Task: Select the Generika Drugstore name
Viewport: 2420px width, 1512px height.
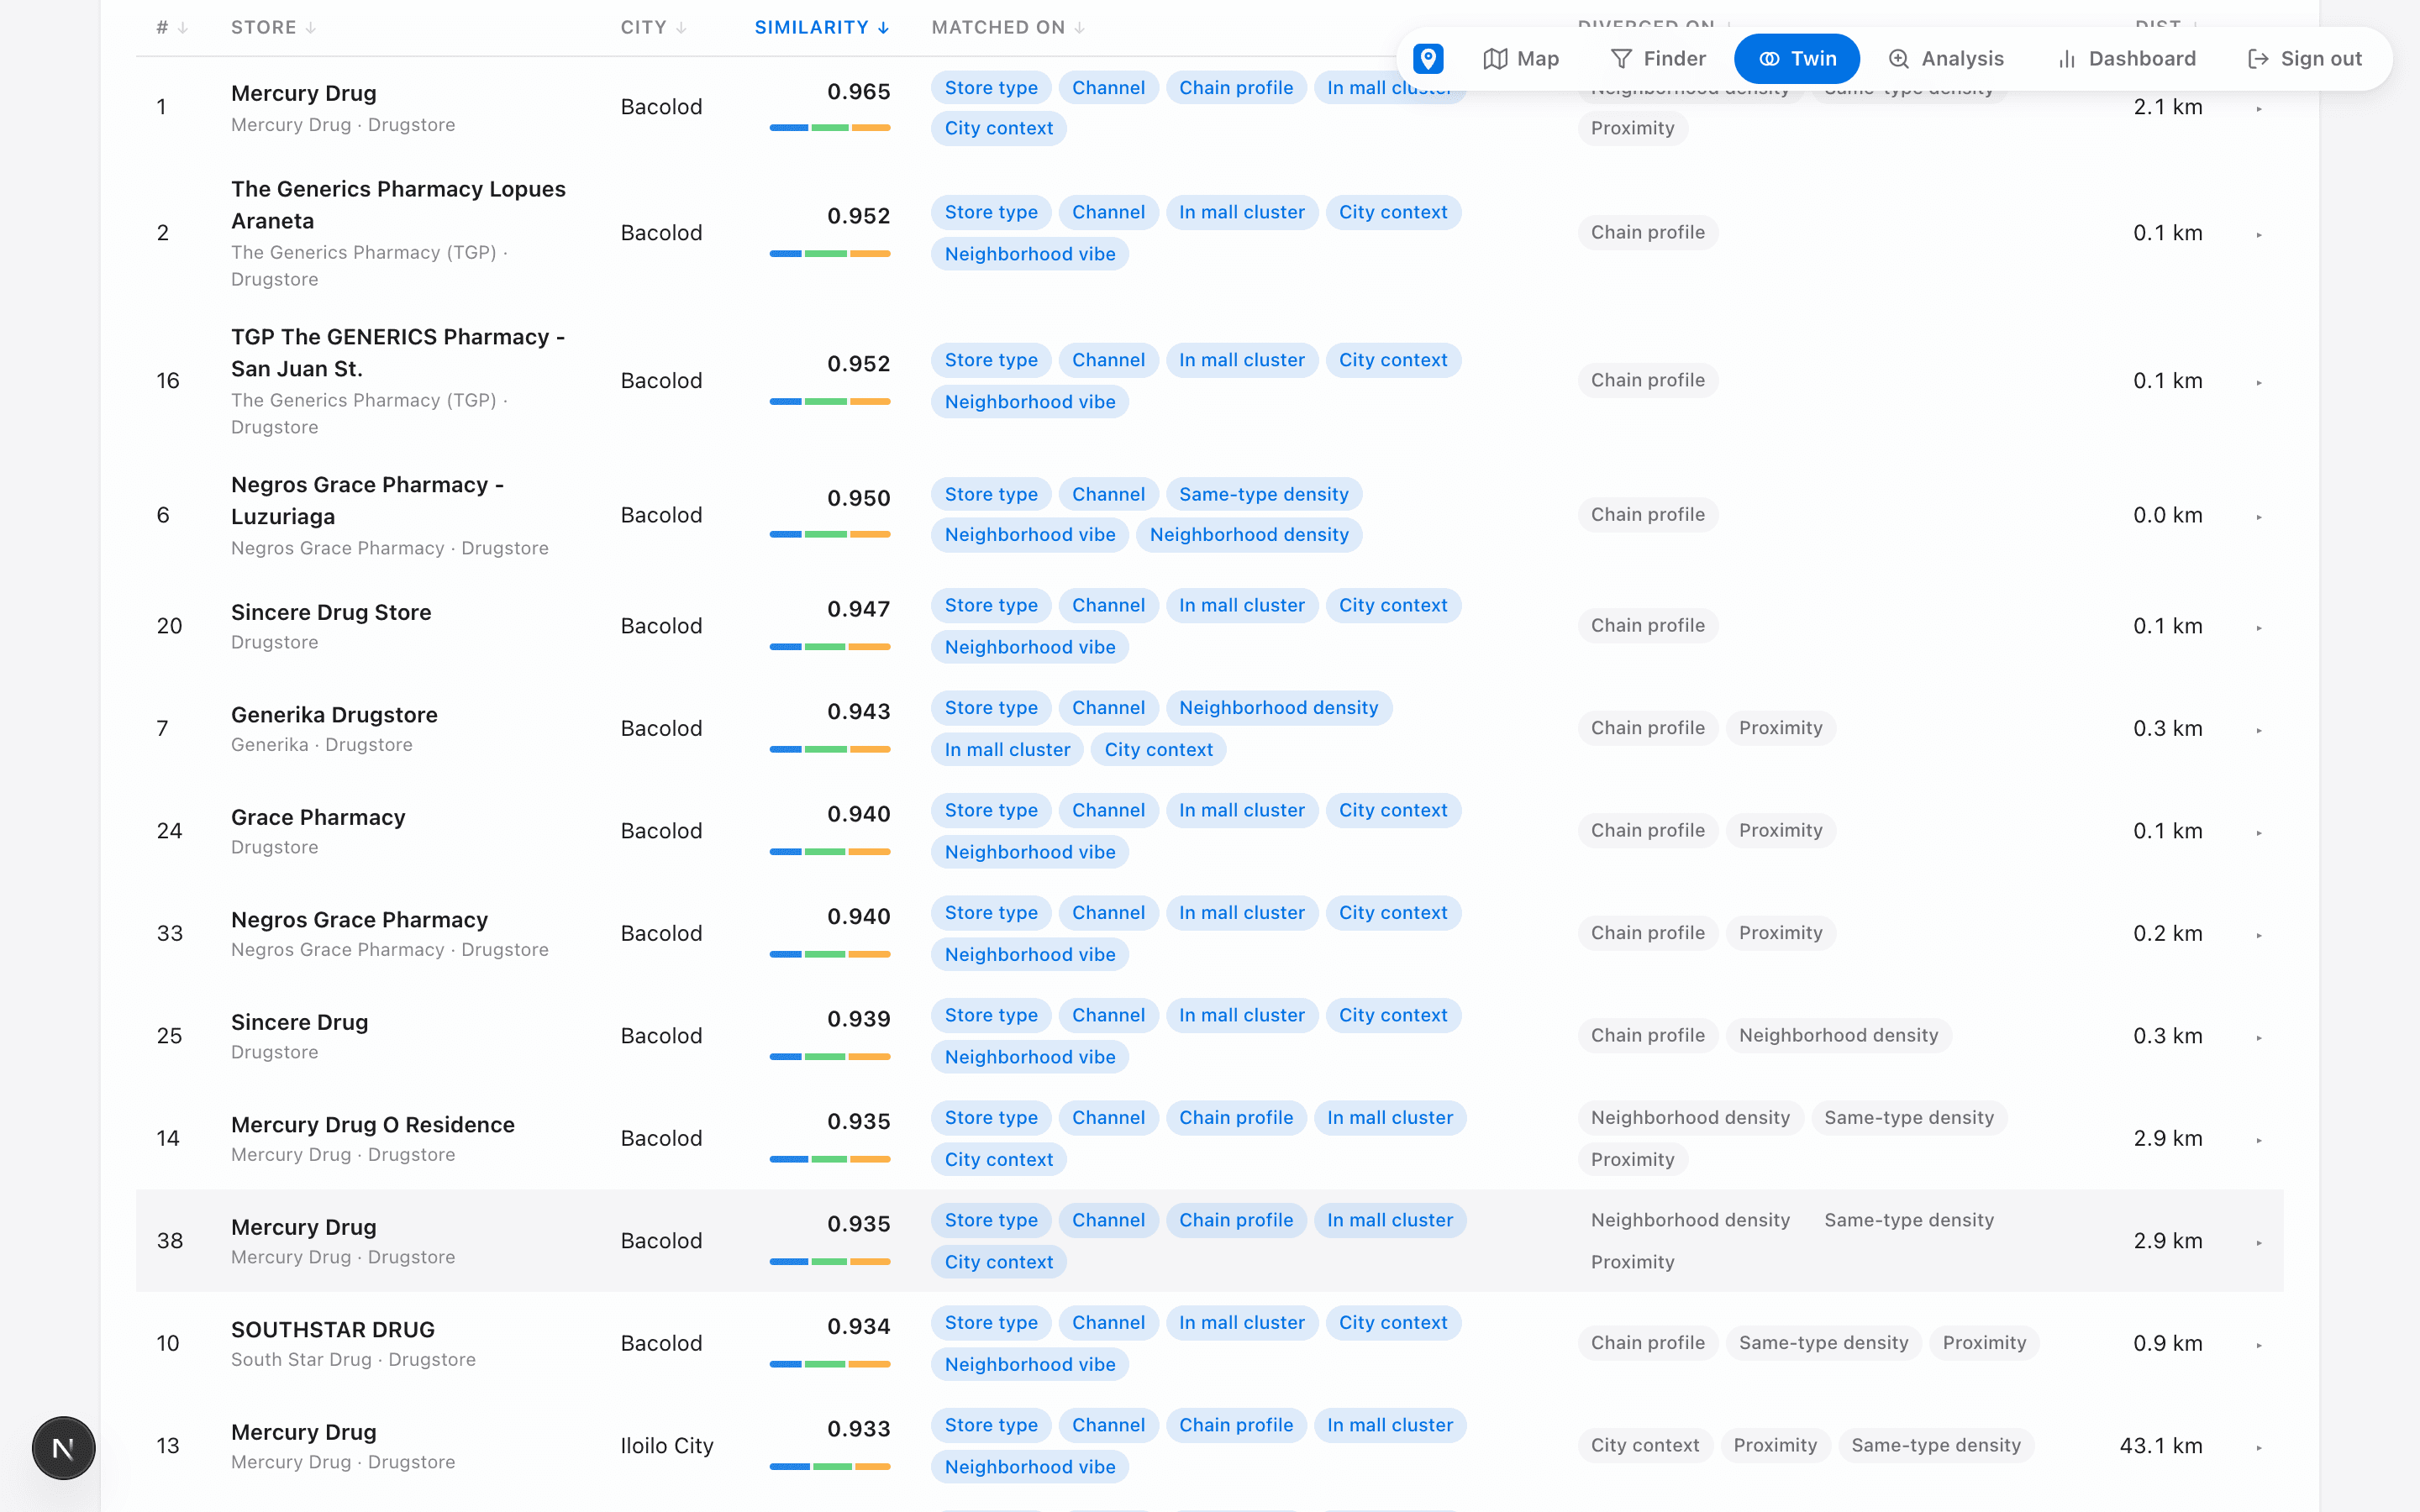Action: tap(334, 715)
